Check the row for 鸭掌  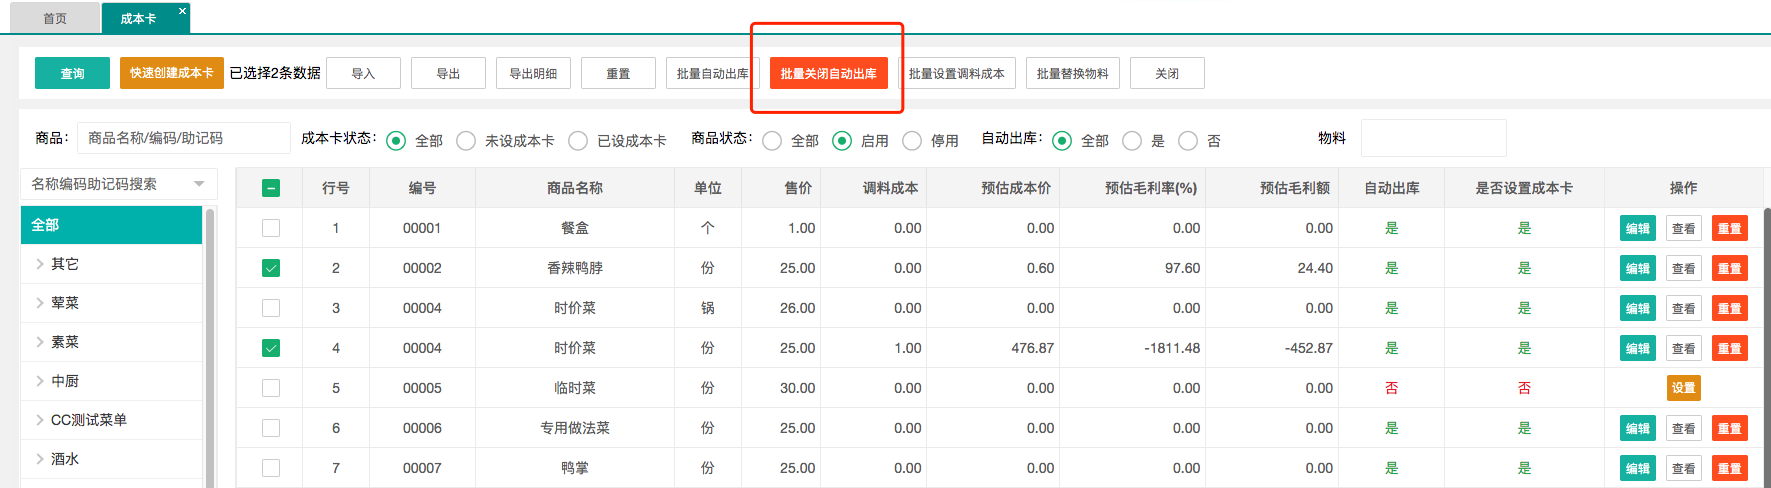click(x=271, y=468)
